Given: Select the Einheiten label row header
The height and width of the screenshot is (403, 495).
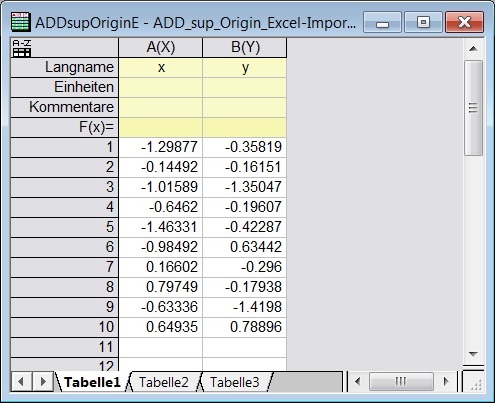Looking at the screenshot, I should [x=65, y=87].
